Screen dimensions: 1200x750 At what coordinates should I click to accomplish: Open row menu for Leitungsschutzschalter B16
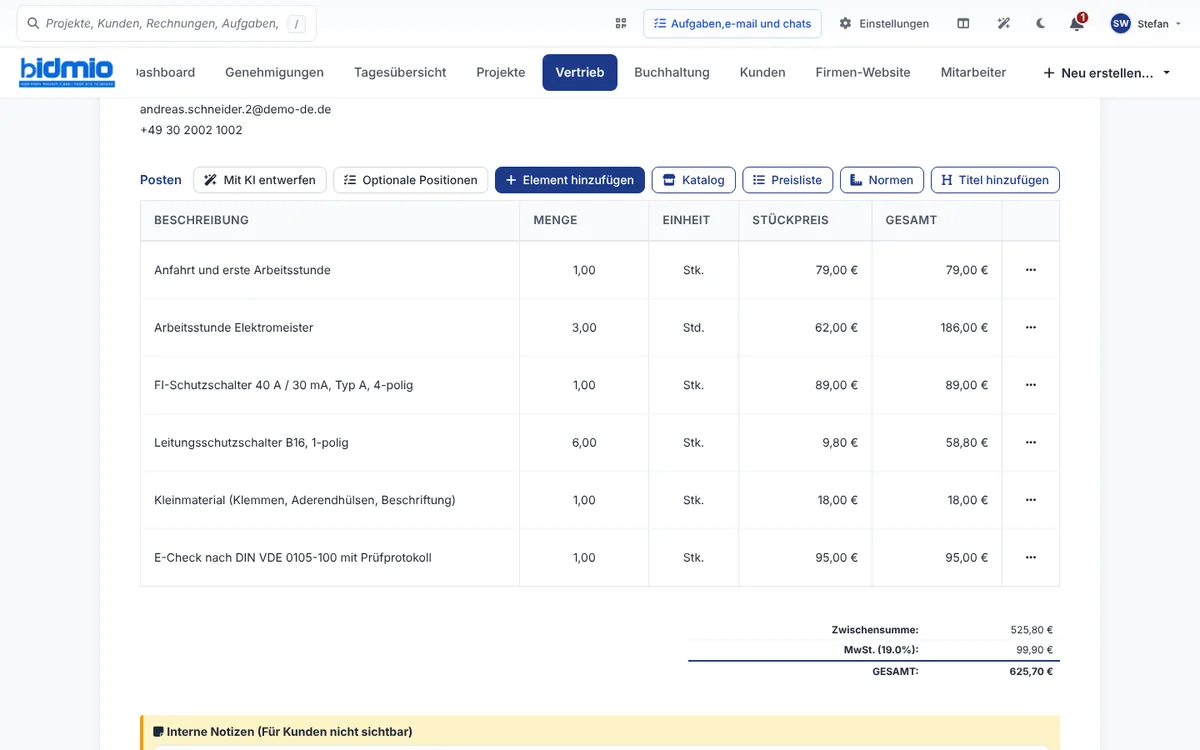(1031, 442)
